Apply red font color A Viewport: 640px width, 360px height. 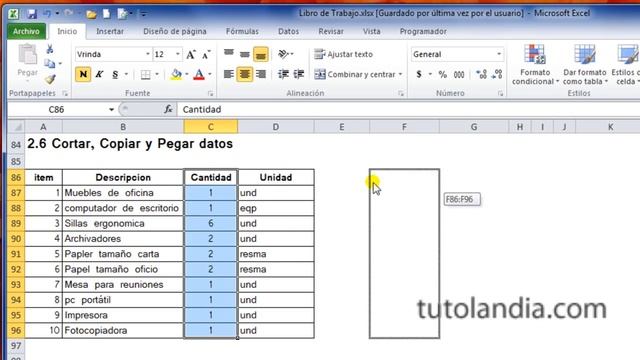[x=199, y=74]
